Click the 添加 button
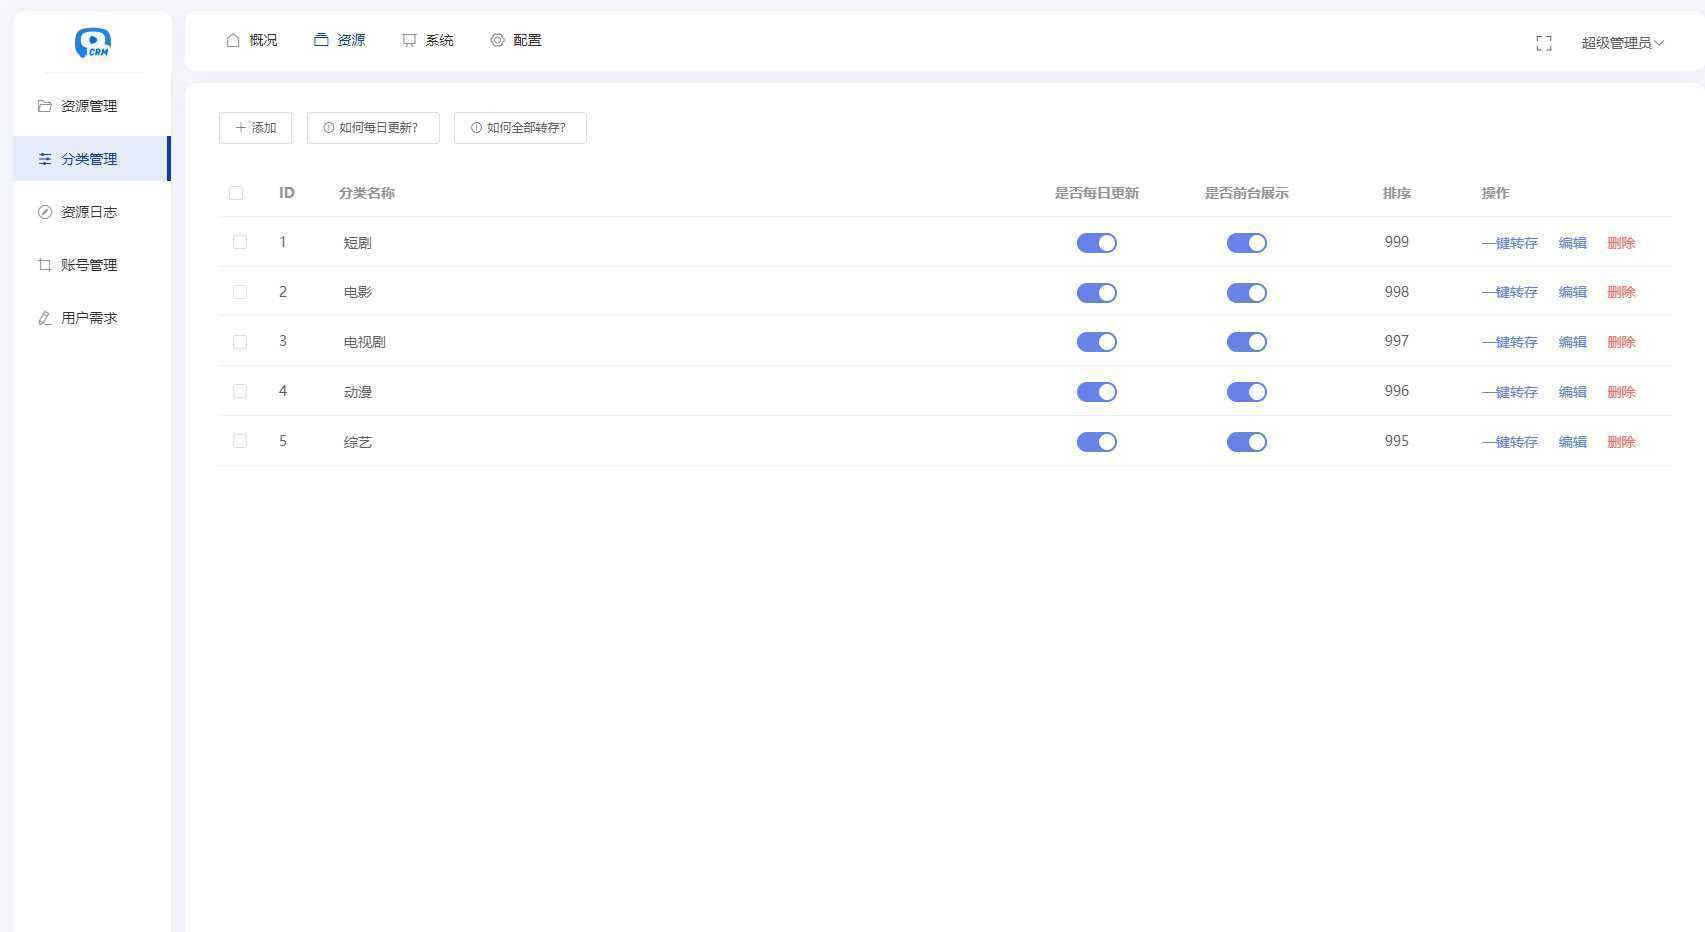This screenshot has width=1705, height=932. [x=255, y=128]
